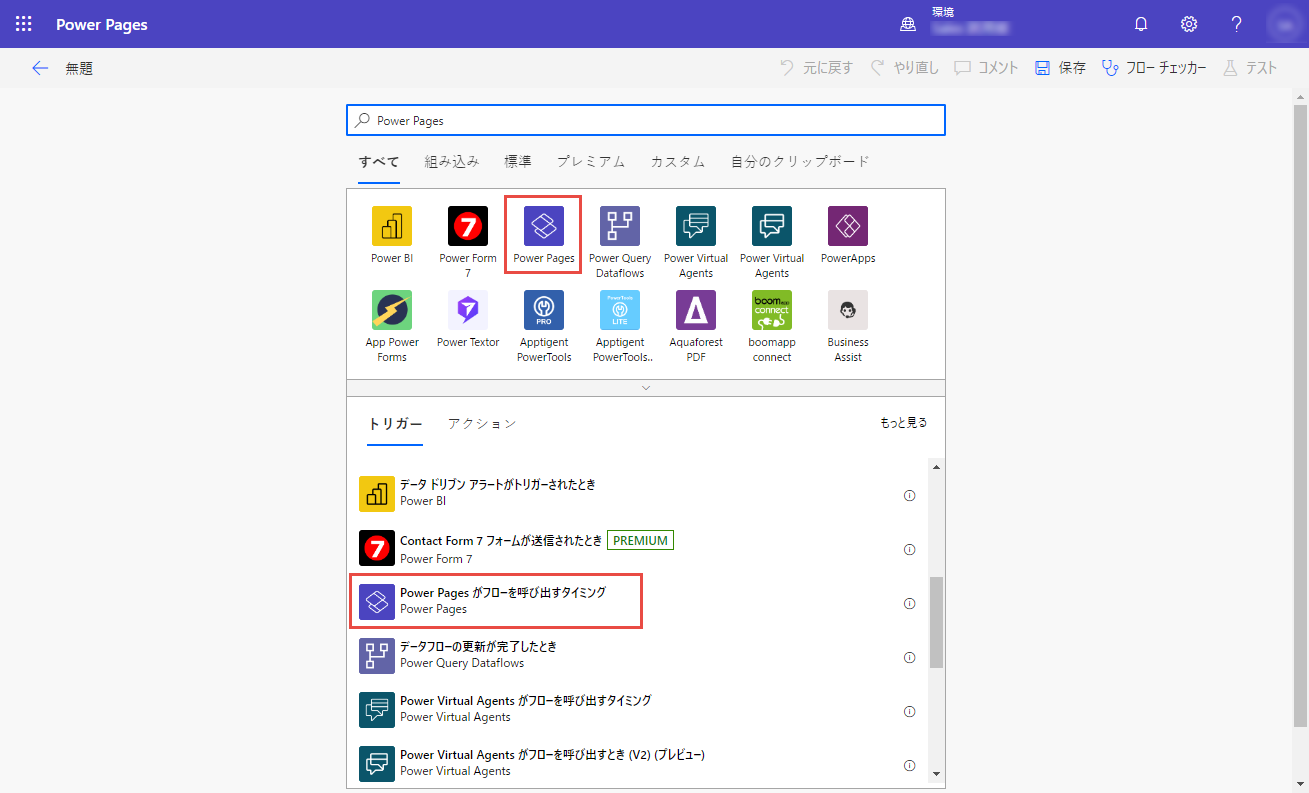Switch to the 標準 tab
This screenshot has height=793, width=1309.
coord(518,161)
